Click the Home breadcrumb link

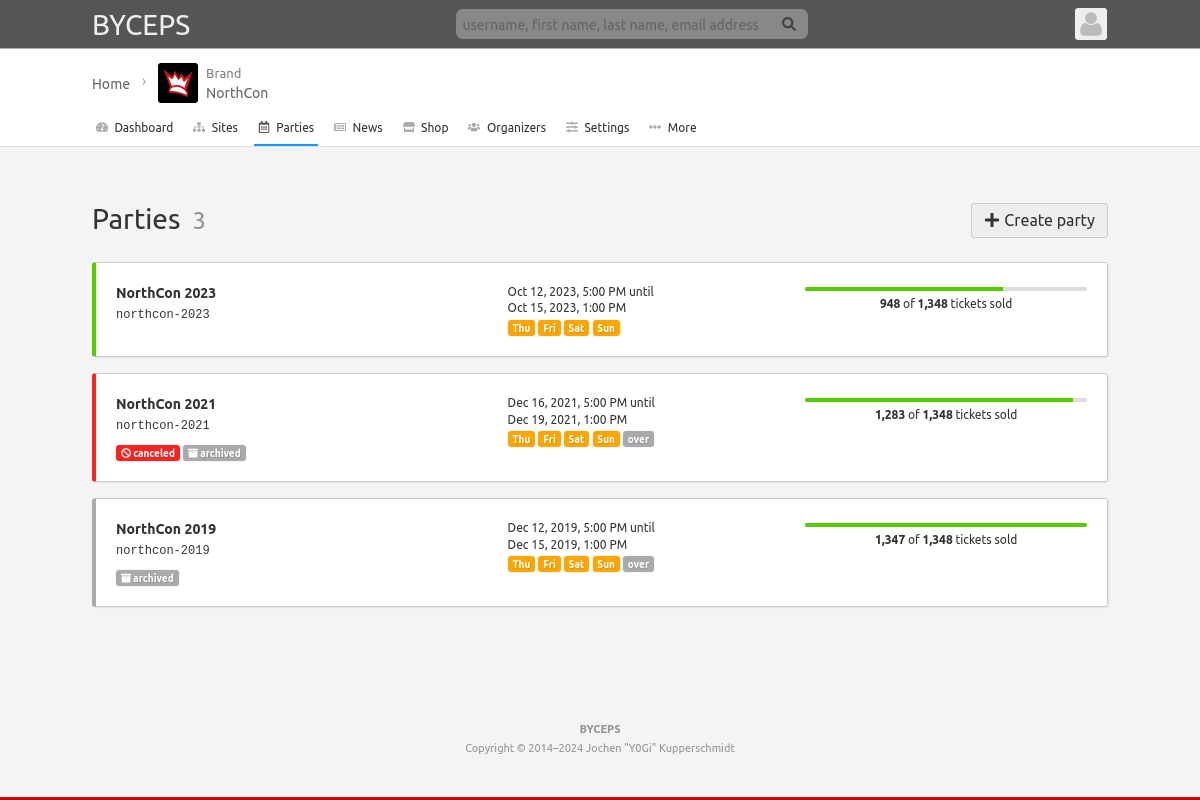click(111, 84)
